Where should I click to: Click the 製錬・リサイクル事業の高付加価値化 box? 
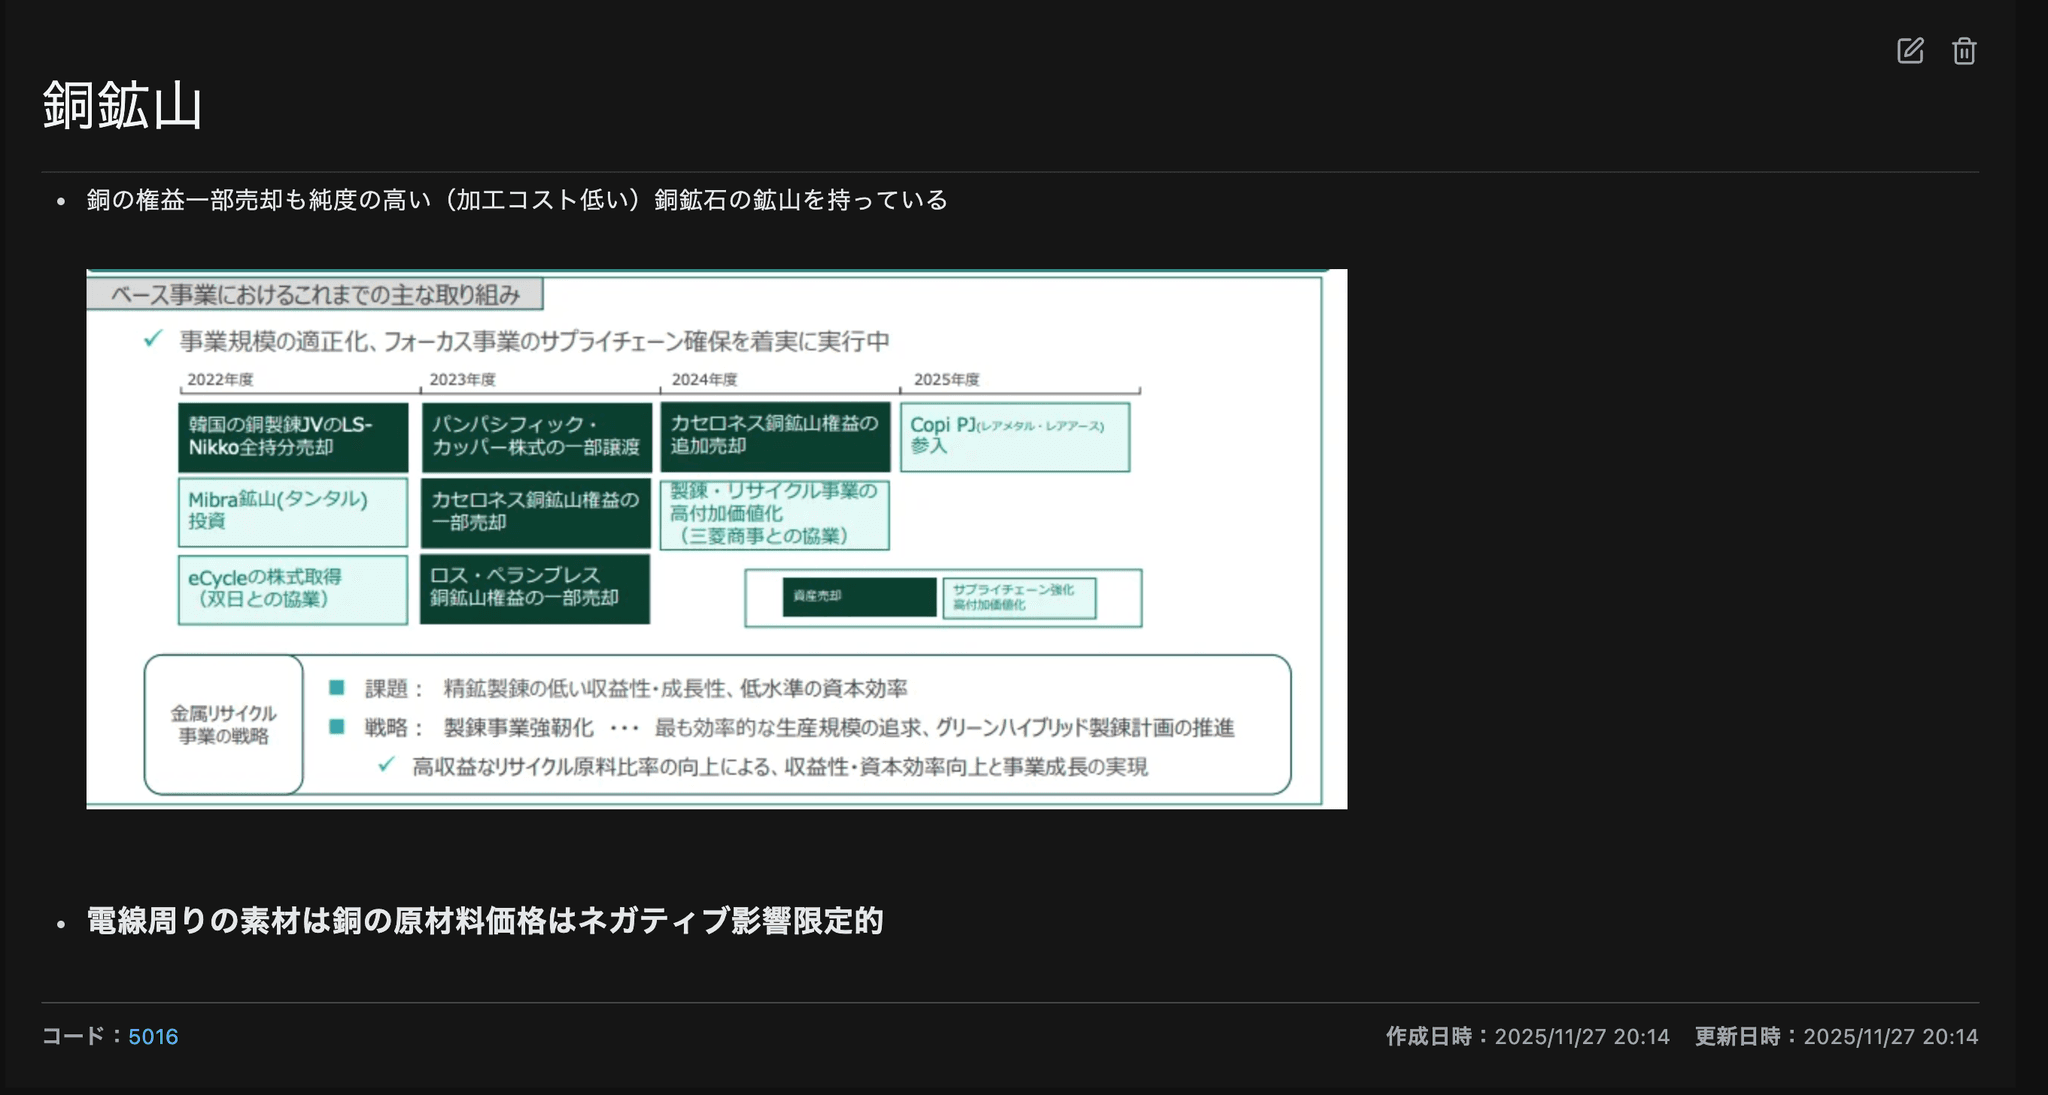point(775,513)
